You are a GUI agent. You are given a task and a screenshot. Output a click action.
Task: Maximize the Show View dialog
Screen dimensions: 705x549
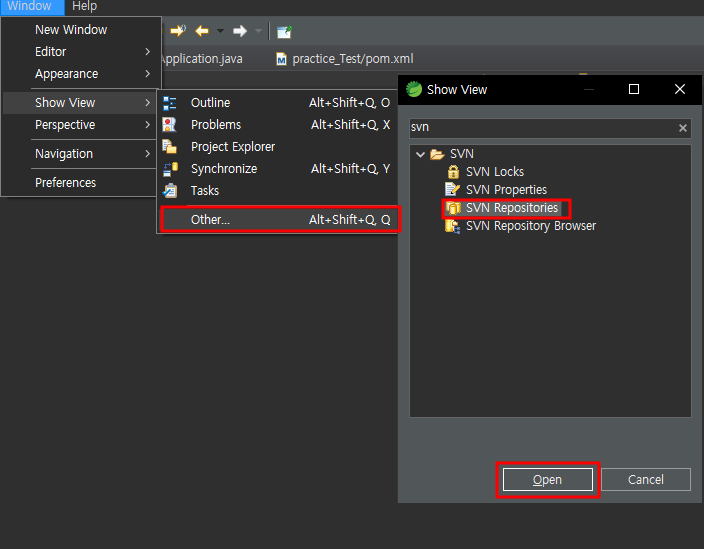[634, 89]
